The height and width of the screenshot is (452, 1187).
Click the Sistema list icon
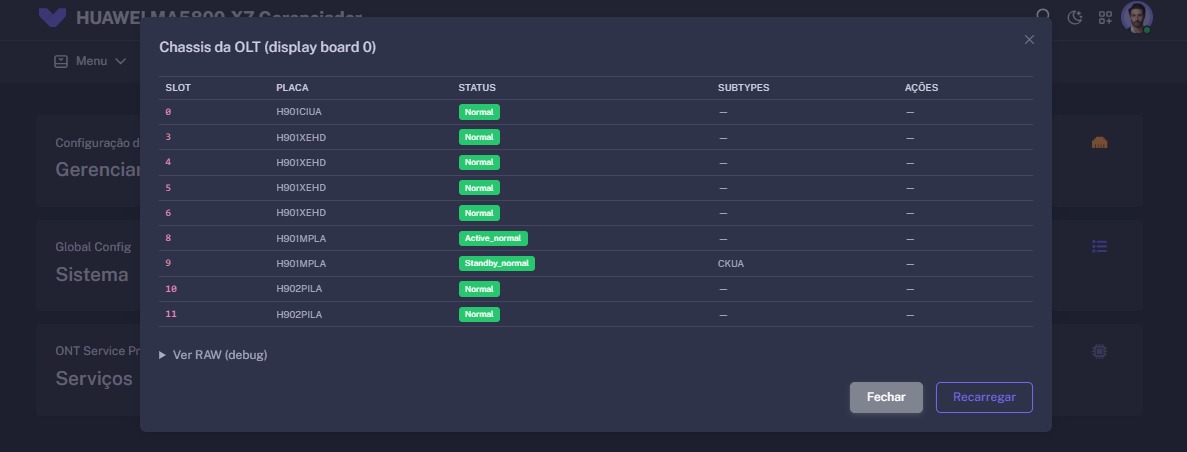pyautogui.click(x=1100, y=246)
